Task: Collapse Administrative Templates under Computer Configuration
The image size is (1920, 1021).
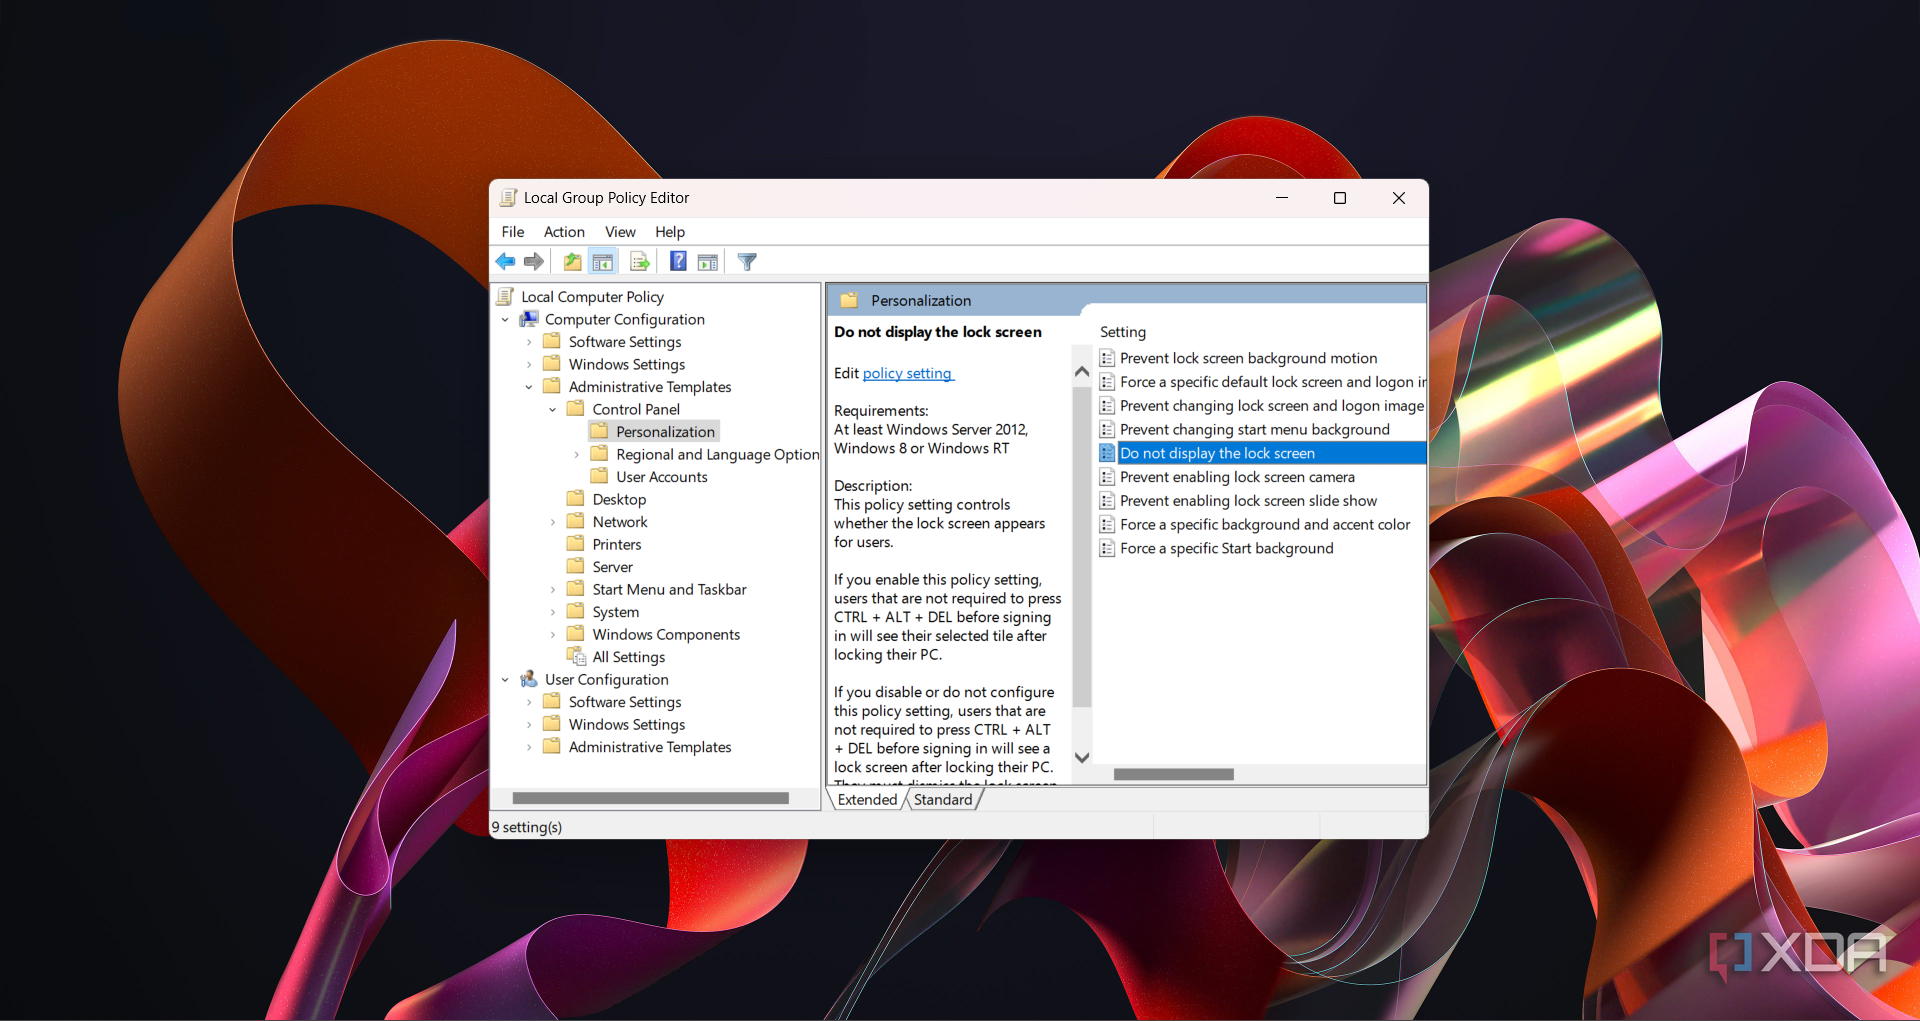Action: click(x=529, y=387)
